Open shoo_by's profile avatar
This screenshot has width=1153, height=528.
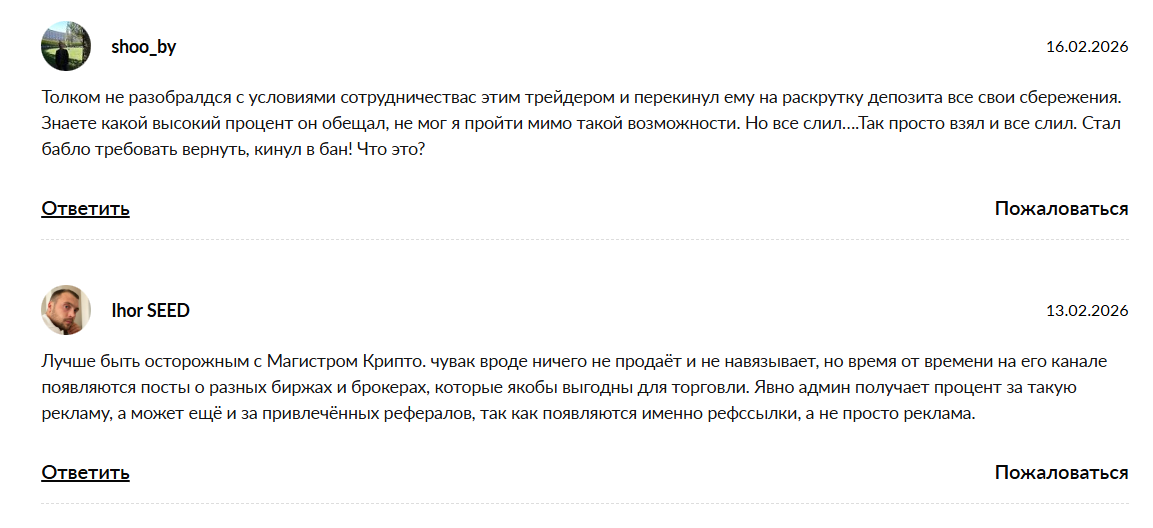[x=66, y=46]
